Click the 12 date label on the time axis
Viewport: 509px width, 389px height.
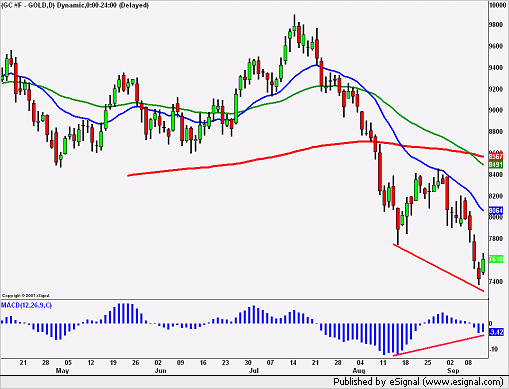click(91, 363)
